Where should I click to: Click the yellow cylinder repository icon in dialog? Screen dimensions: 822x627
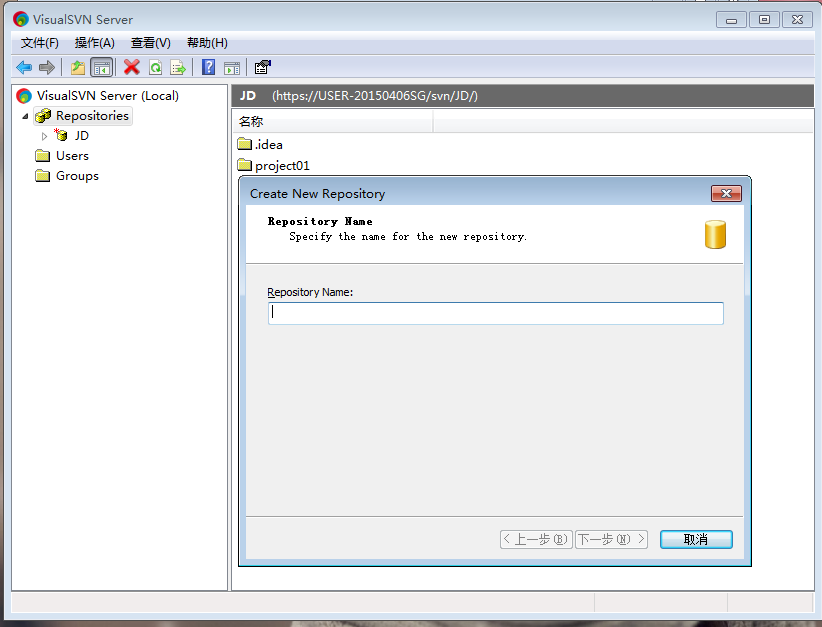coord(715,234)
